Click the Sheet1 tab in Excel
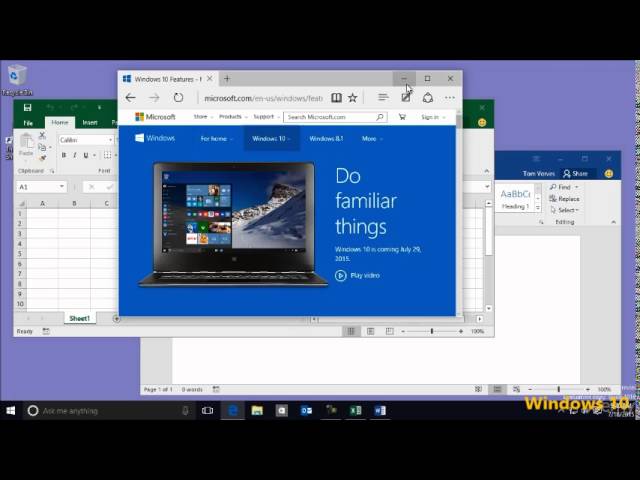640x480 pixels. click(x=80, y=318)
